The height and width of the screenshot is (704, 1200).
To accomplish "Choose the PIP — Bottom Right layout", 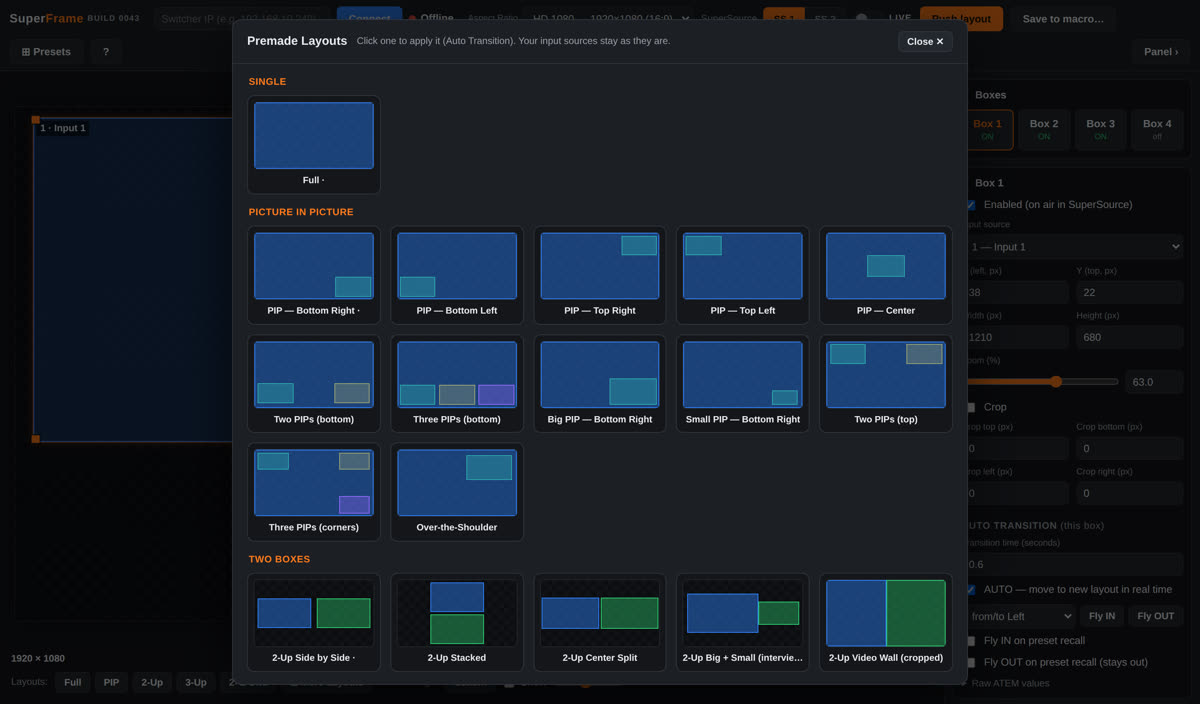I will (314, 275).
